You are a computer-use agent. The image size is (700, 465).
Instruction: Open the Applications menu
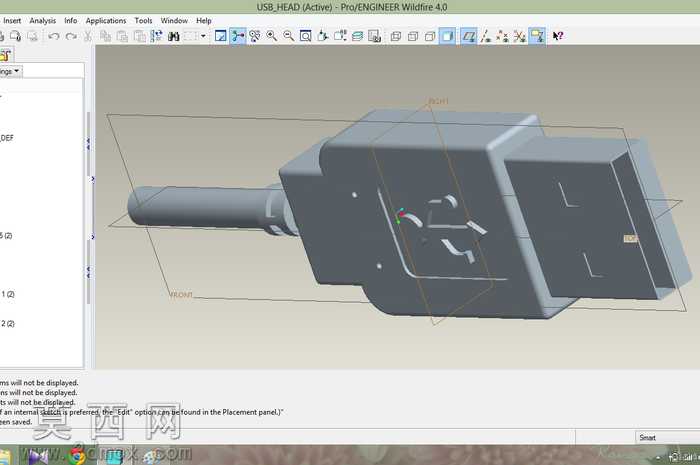point(106,21)
